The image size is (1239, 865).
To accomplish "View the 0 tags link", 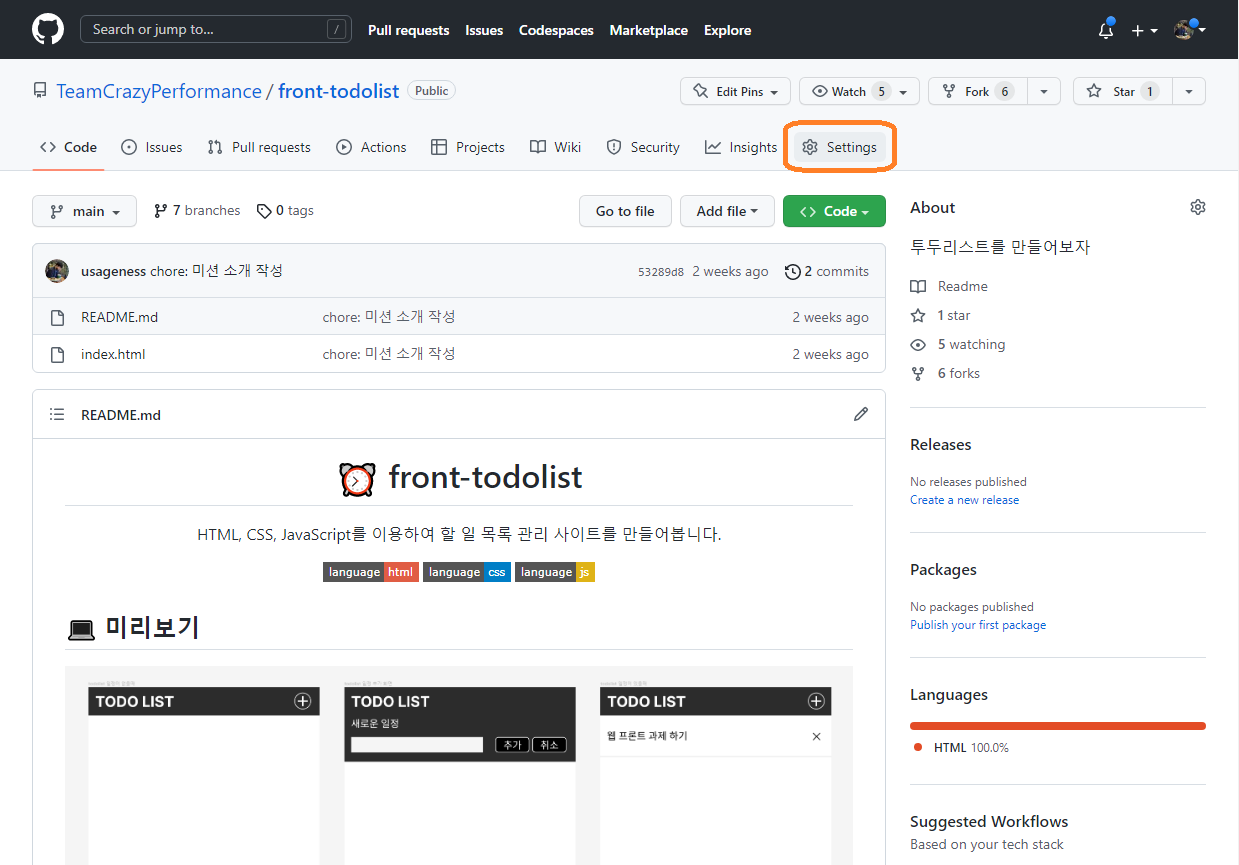I will [x=285, y=211].
